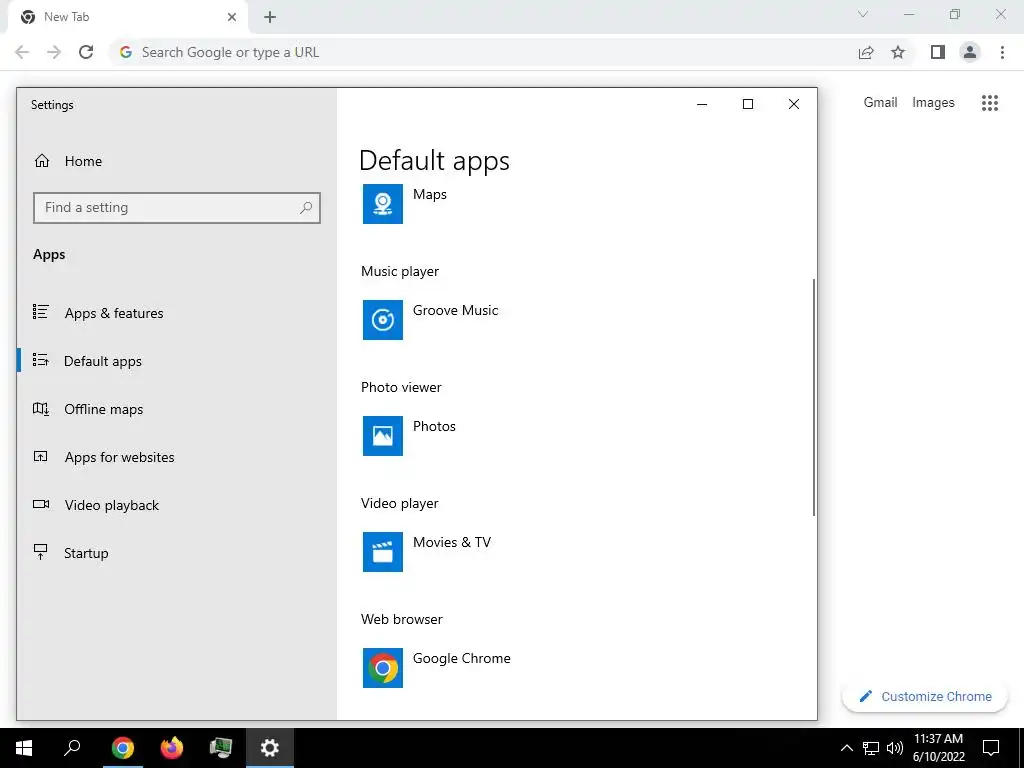Click Chrome taskbar icon

123,748
